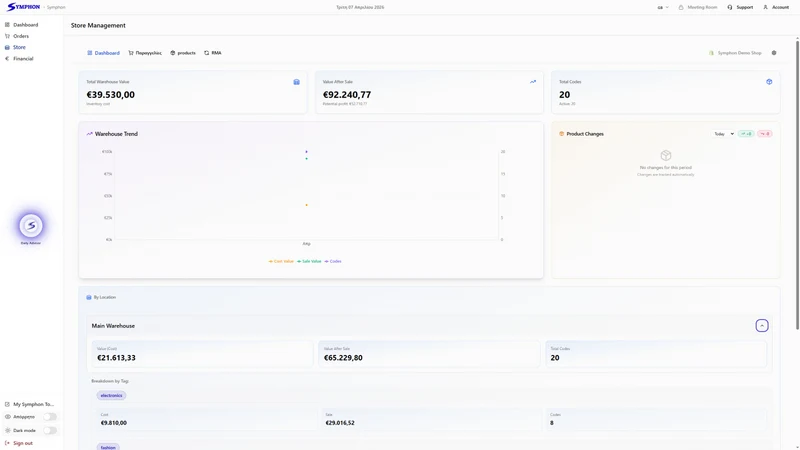
Task: Open the Daily Advisor assistant orb
Action: click(31, 226)
